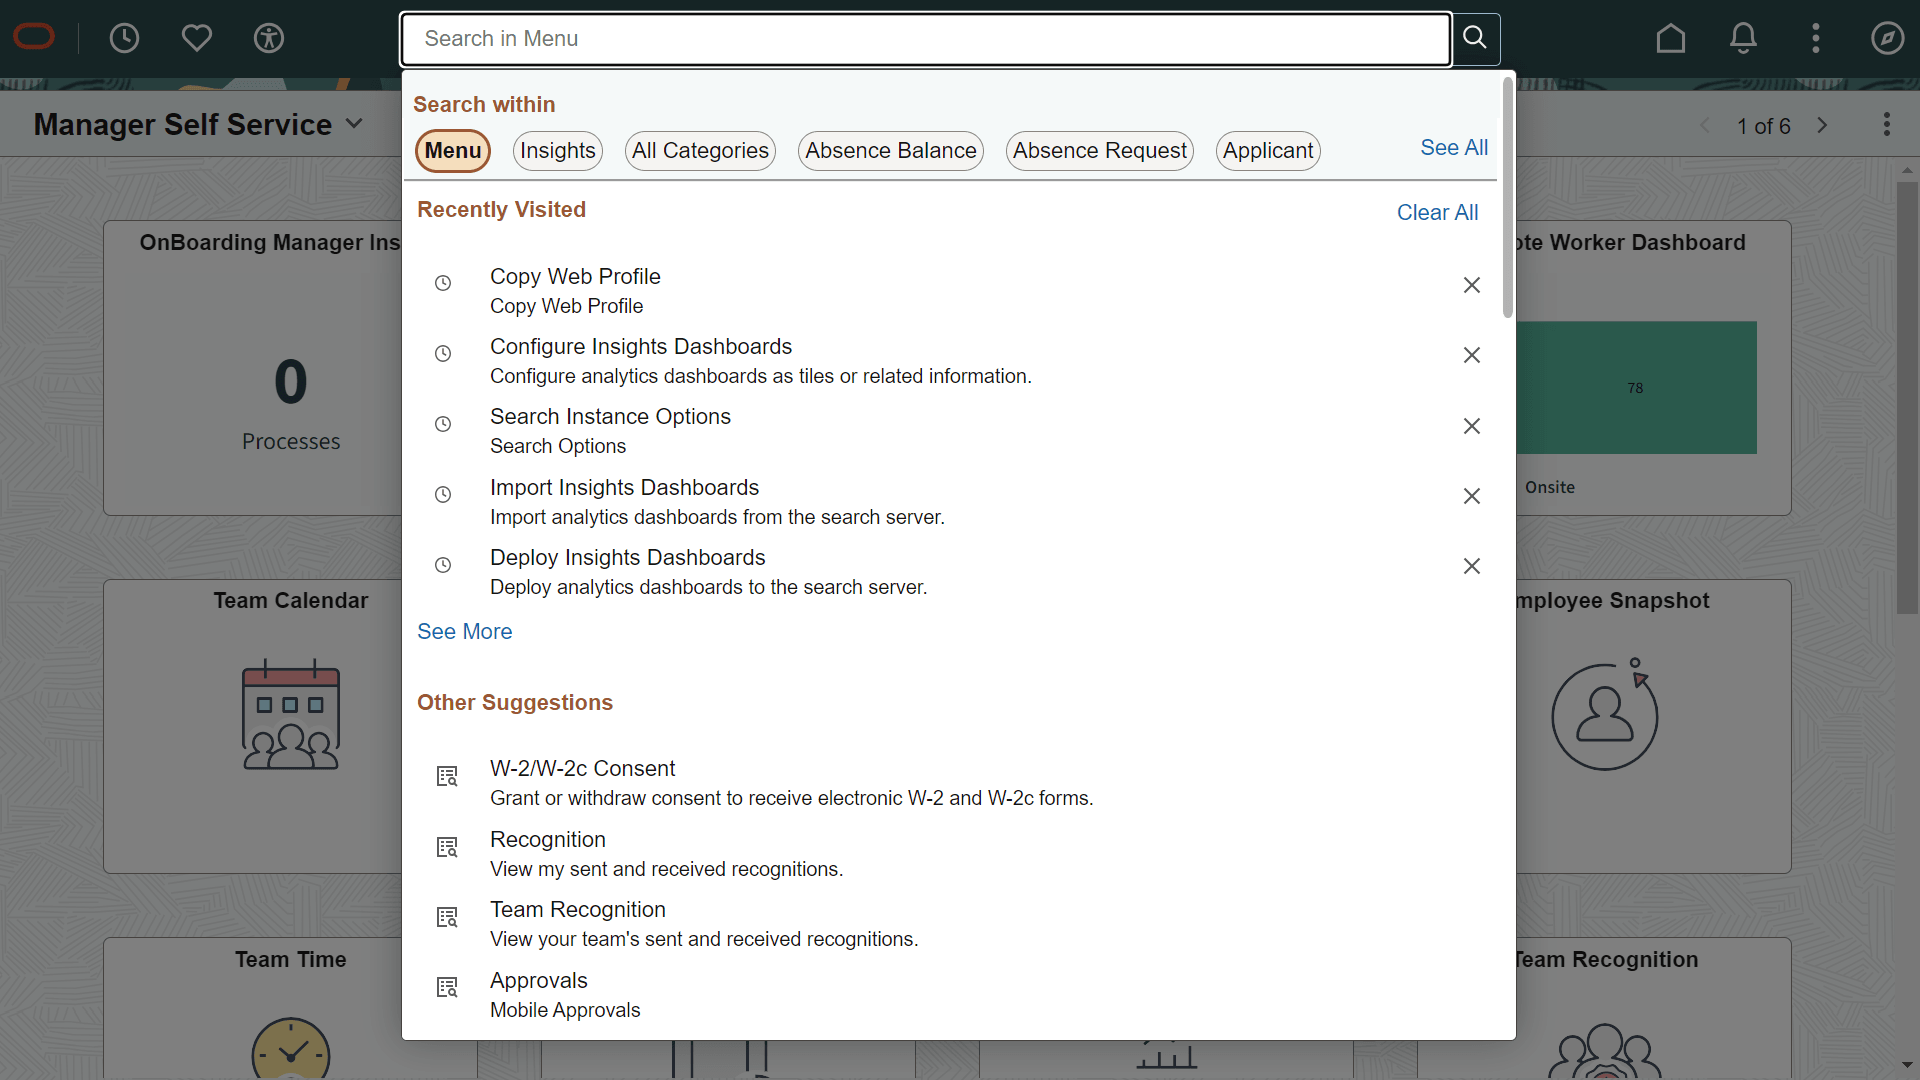Open the recent history clock icon
The image size is (1920, 1080).
tap(124, 38)
